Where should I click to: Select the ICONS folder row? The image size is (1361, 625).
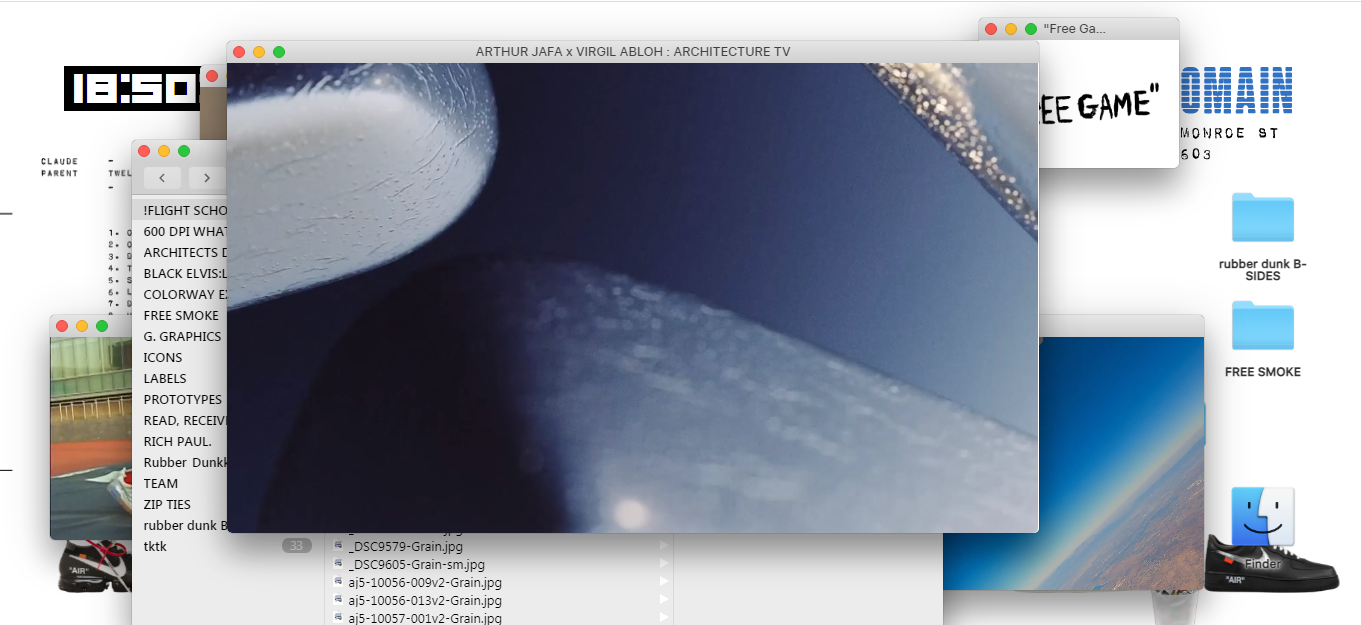pyautogui.click(x=180, y=357)
